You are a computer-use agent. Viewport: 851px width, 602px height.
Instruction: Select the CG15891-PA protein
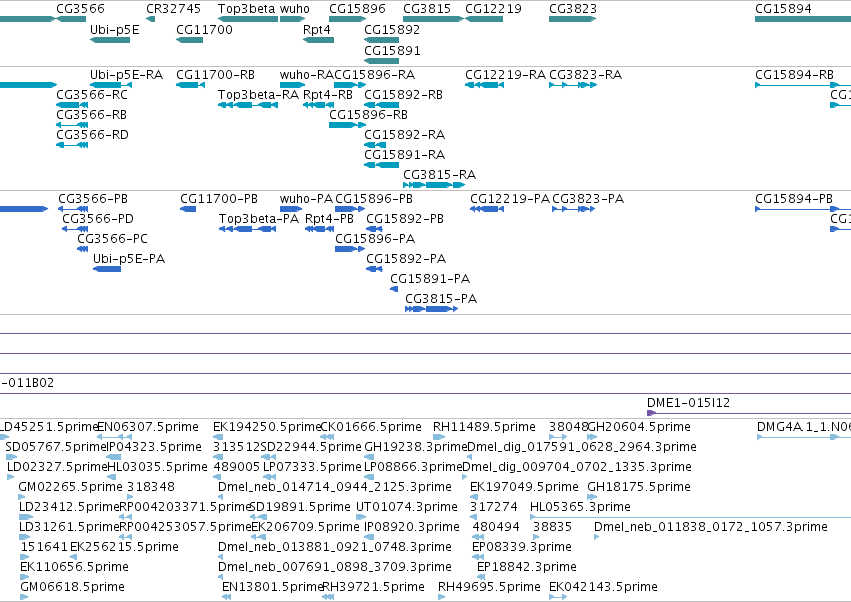click(430, 280)
